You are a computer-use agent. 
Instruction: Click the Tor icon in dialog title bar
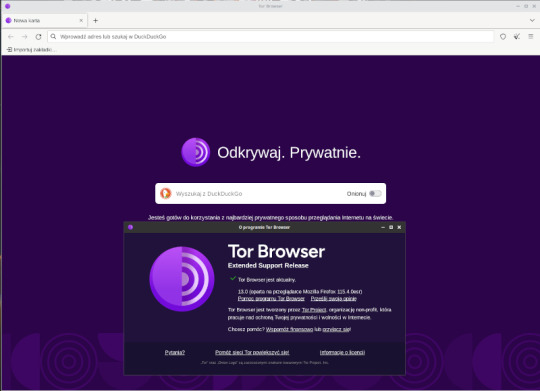click(x=130, y=227)
